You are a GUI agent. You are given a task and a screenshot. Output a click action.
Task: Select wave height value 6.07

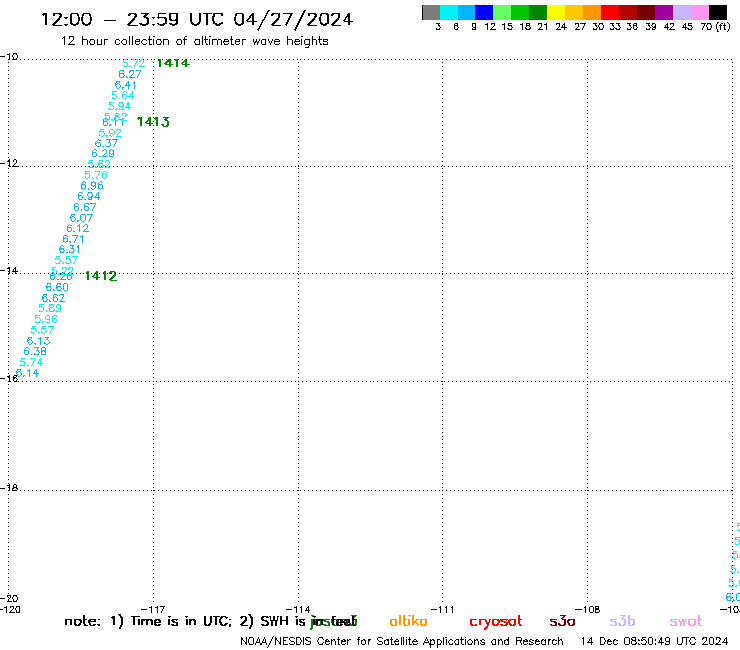pyautogui.click(x=81, y=218)
